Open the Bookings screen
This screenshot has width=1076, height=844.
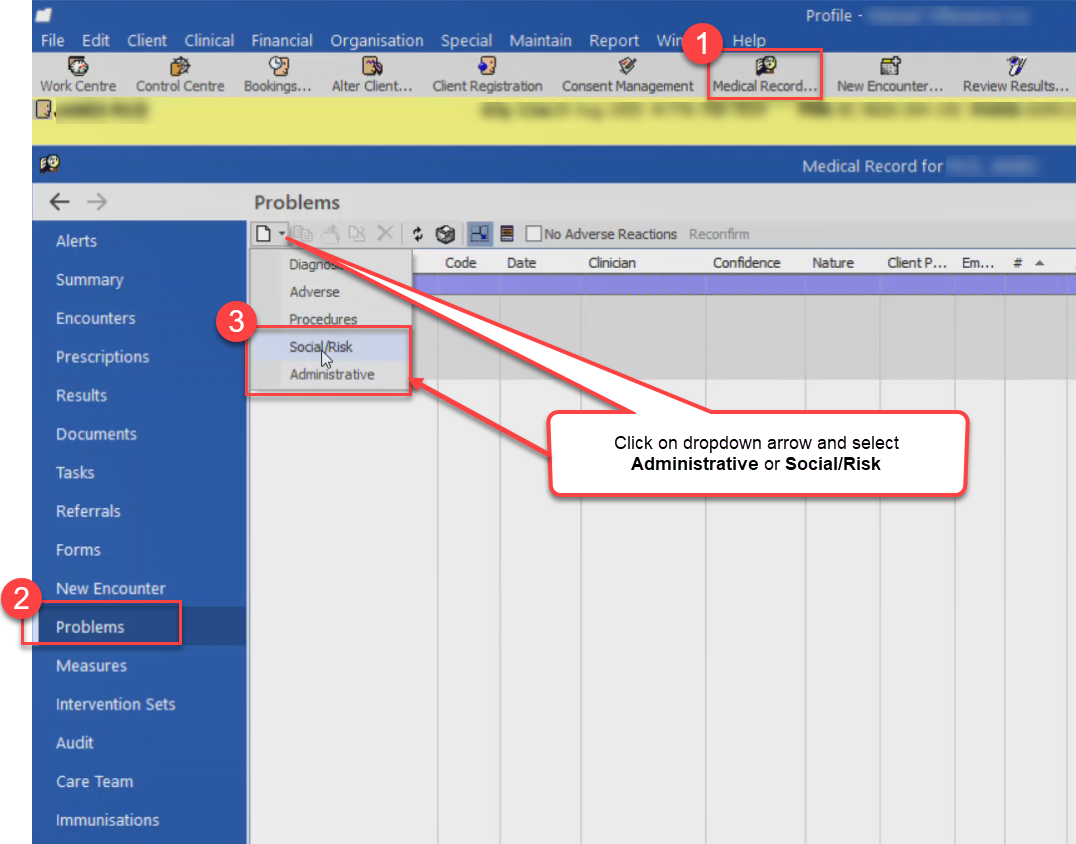pos(277,76)
